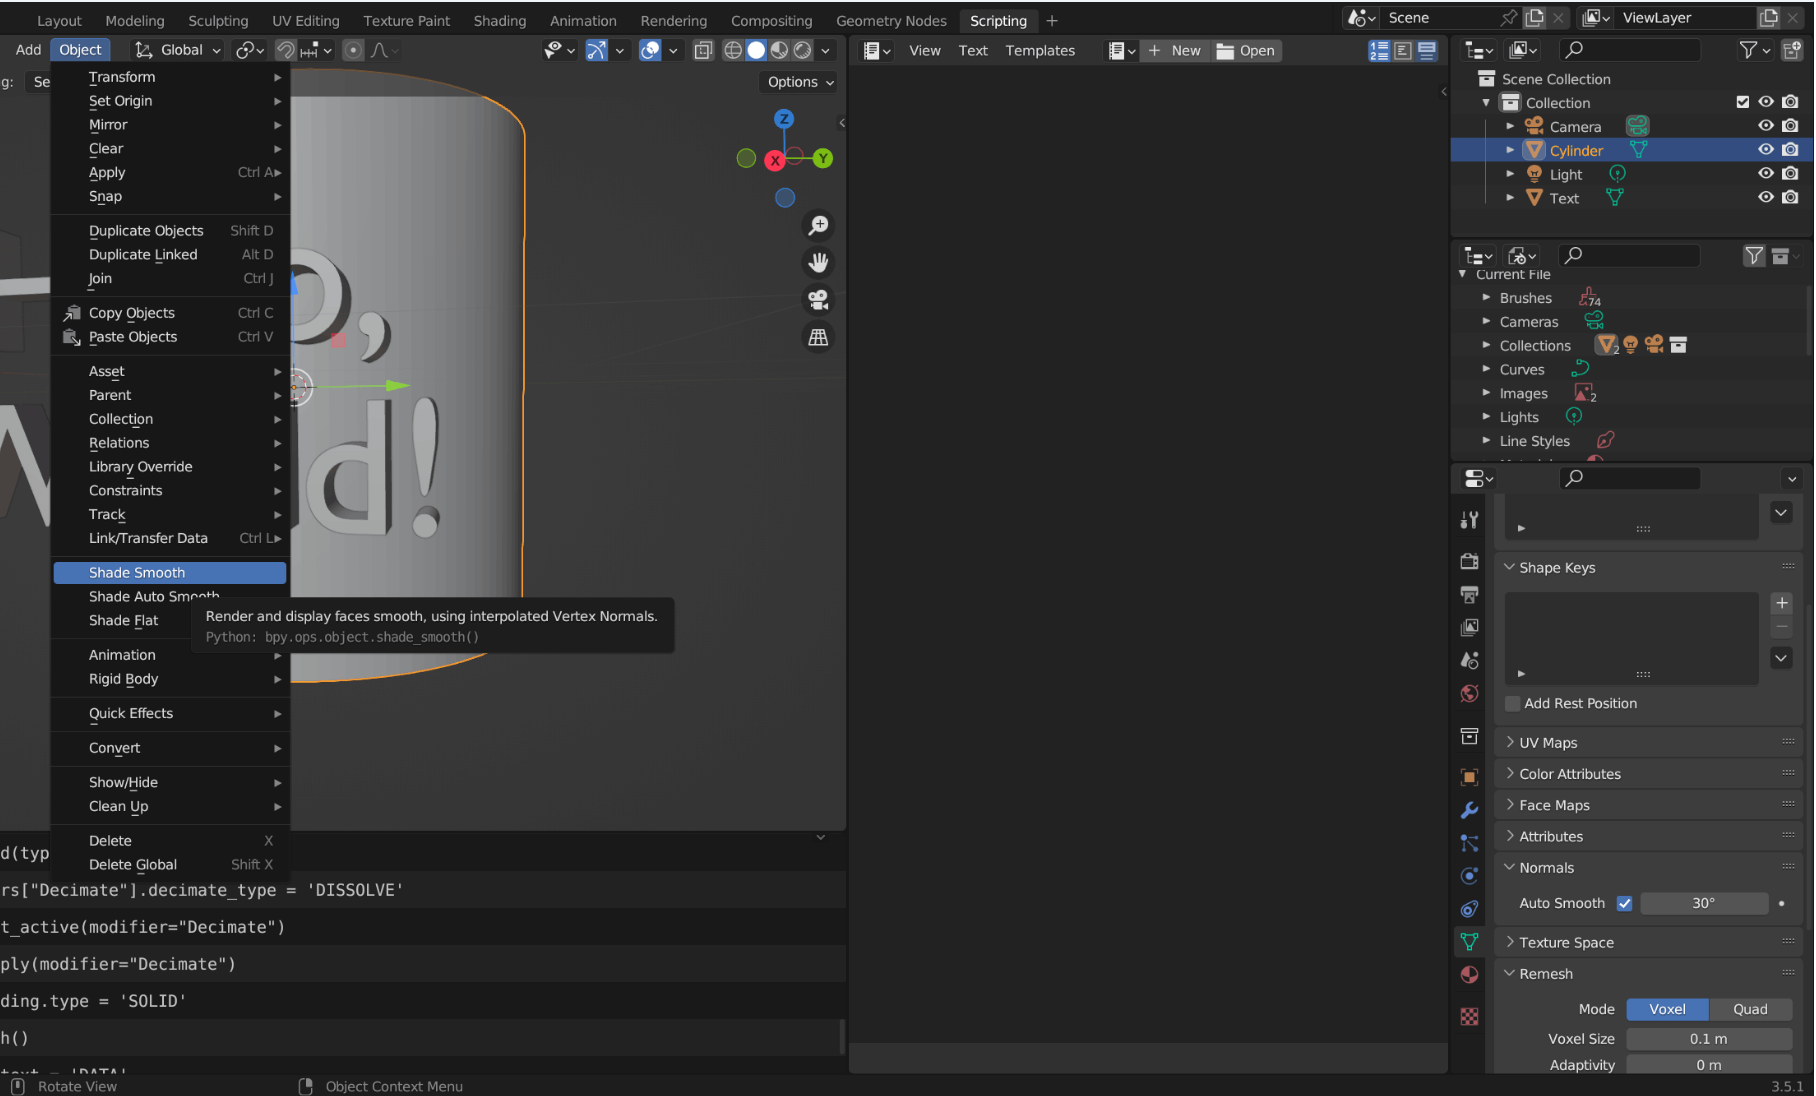This screenshot has height=1096, width=1816.
Task: Click Shade Smooth menu entry
Action: (170, 572)
